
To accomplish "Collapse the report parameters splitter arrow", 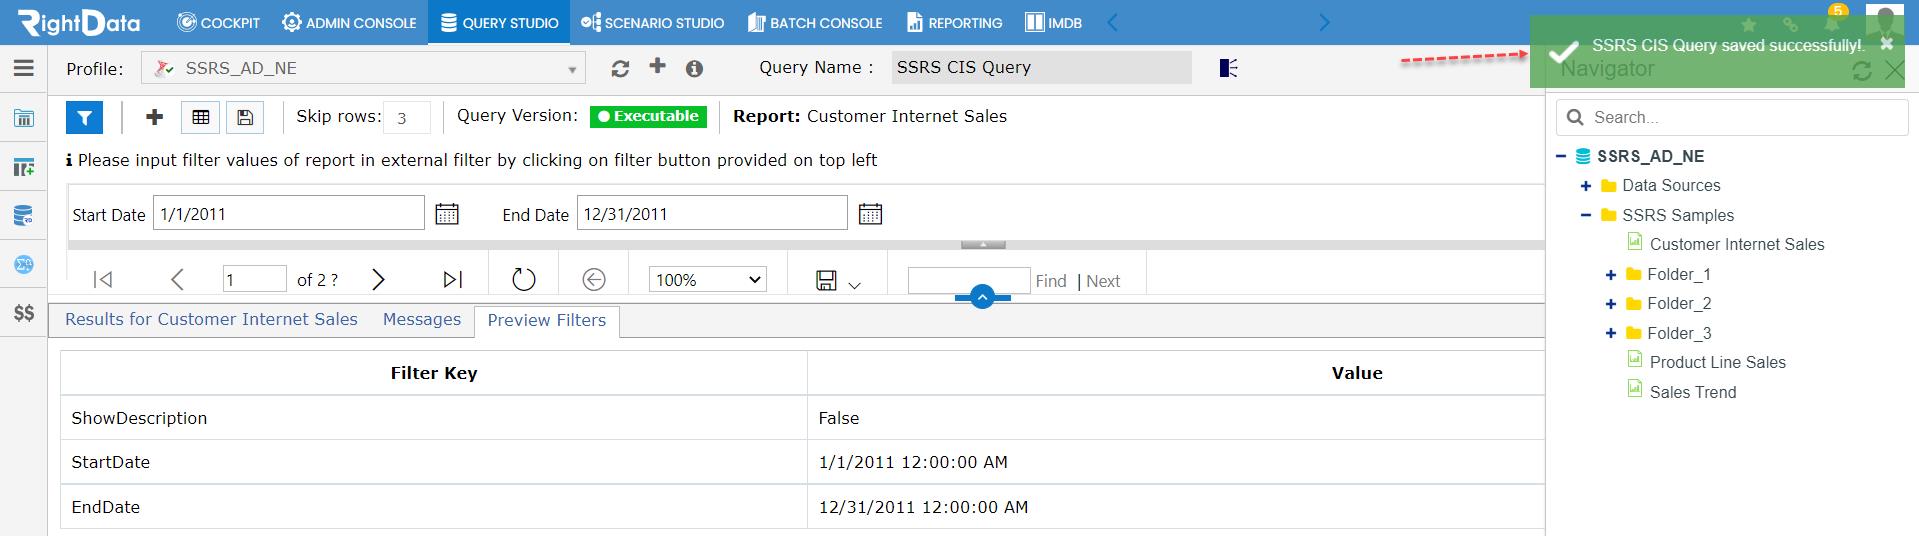I will coord(983,244).
